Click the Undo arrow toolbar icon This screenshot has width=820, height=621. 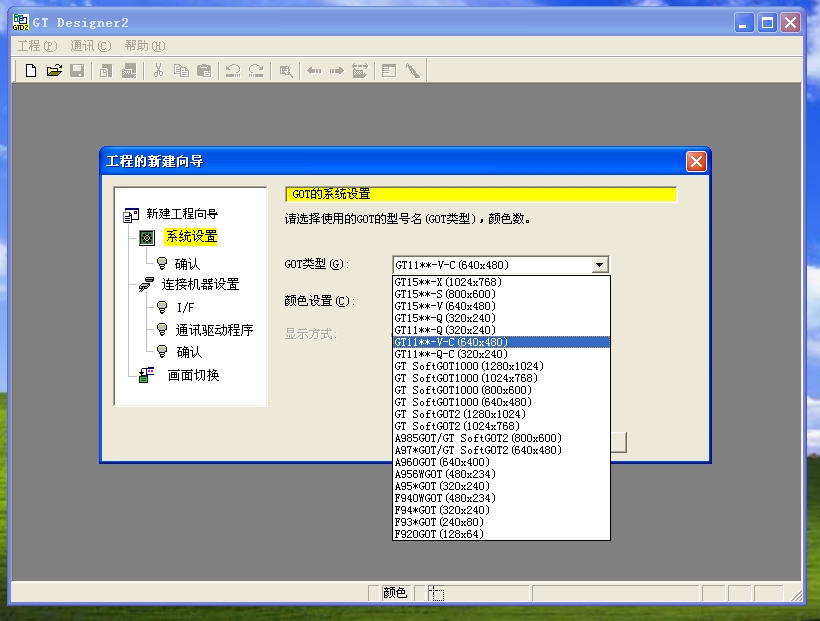(x=232, y=70)
